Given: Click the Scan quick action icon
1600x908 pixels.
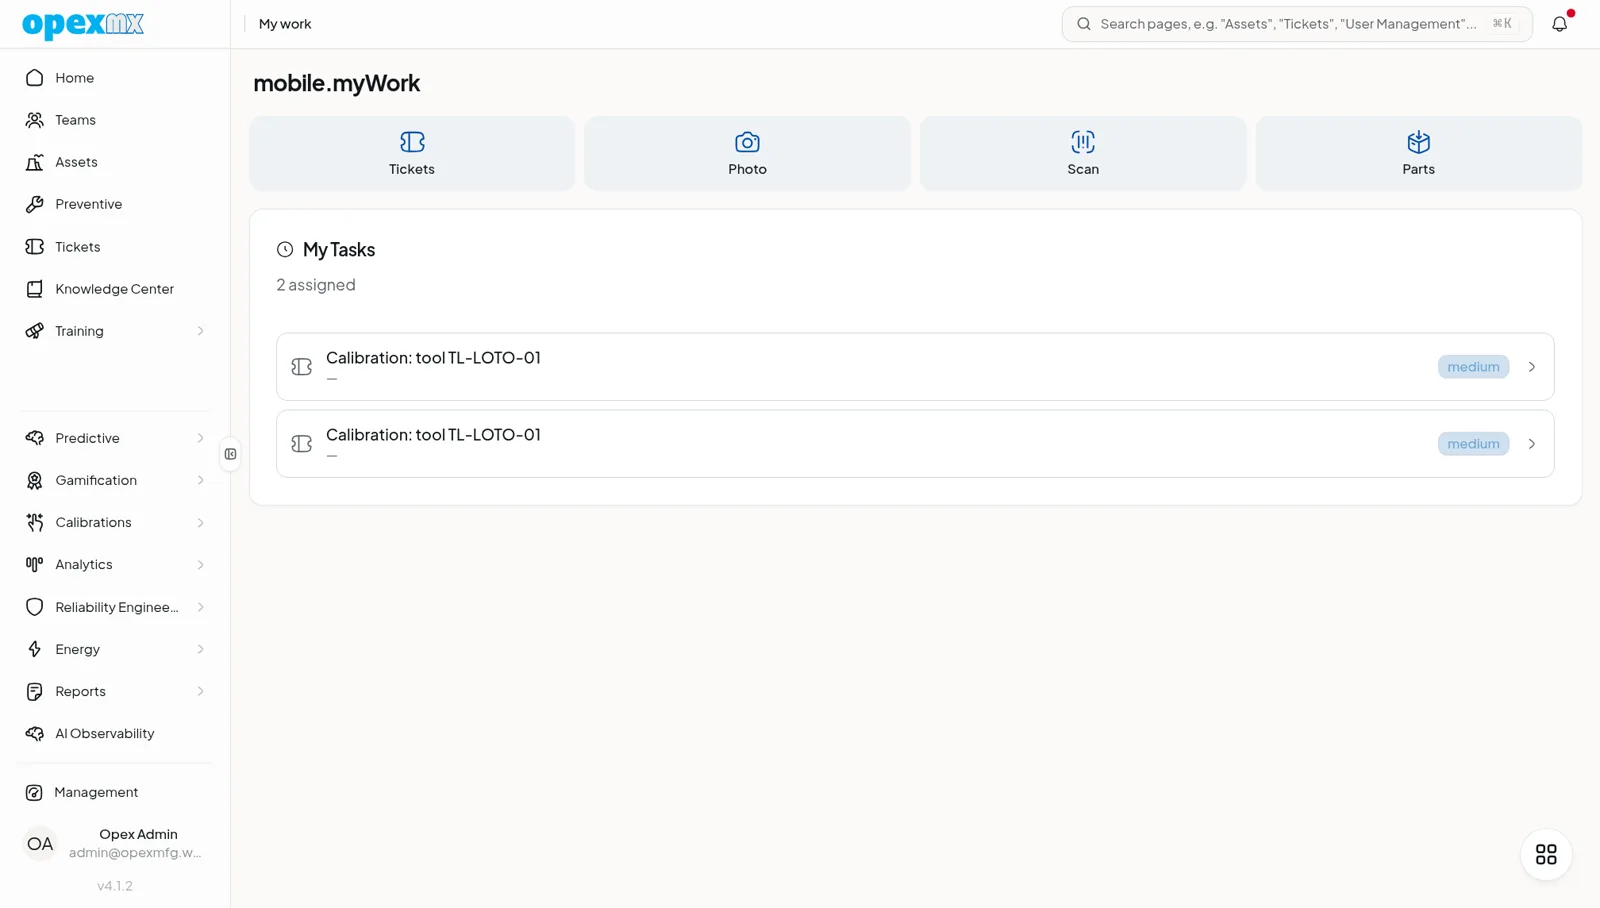Looking at the screenshot, I should click(x=1082, y=142).
